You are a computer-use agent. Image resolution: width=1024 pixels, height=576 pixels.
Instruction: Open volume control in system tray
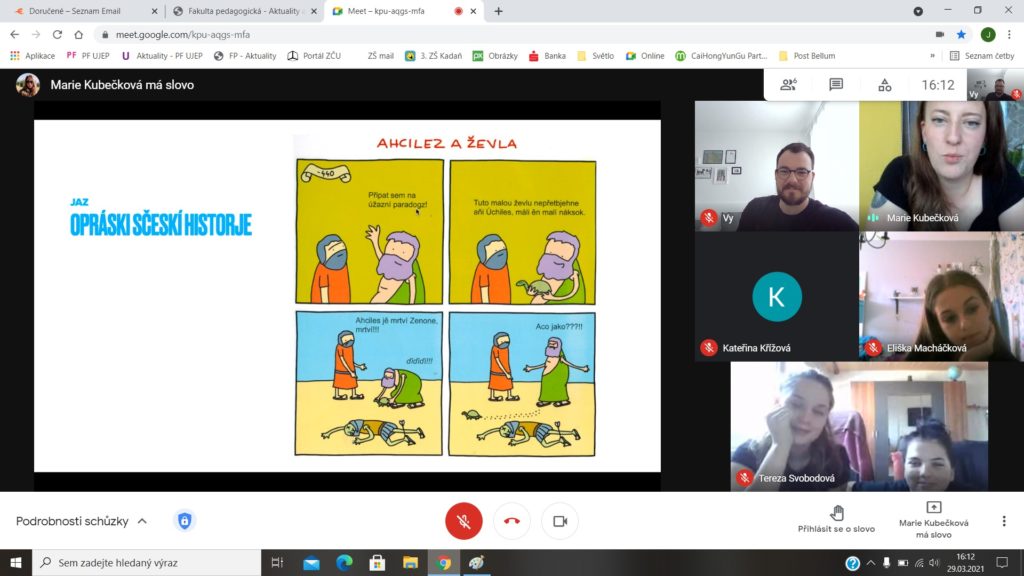tap(935, 562)
